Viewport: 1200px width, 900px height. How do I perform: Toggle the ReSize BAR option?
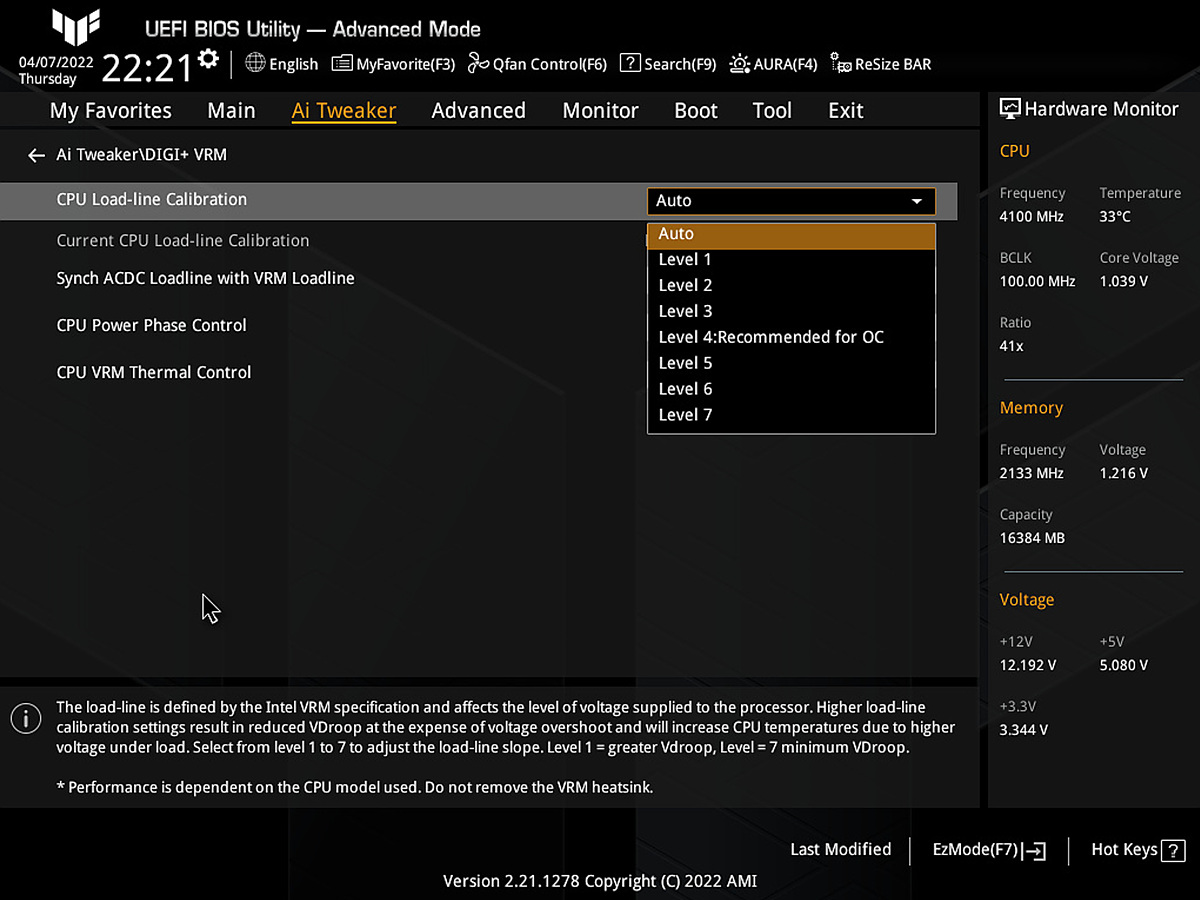(880, 64)
